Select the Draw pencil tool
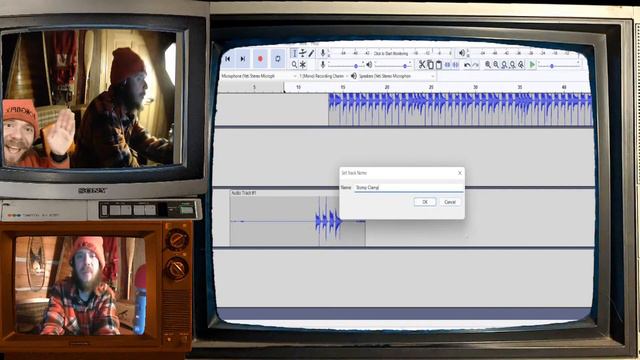The image size is (640, 360). pyautogui.click(x=311, y=53)
